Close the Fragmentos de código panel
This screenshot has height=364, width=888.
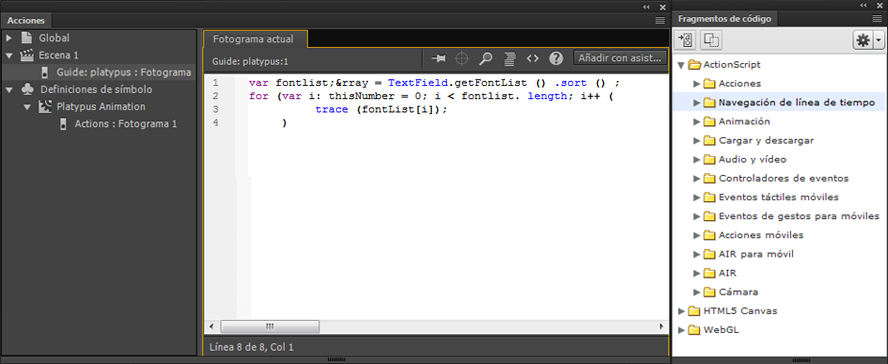(x=880, y=6)
